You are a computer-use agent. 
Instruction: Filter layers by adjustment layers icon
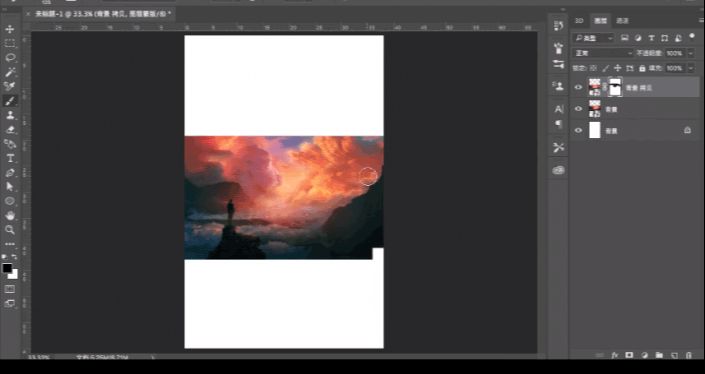[x=638, y=38]
